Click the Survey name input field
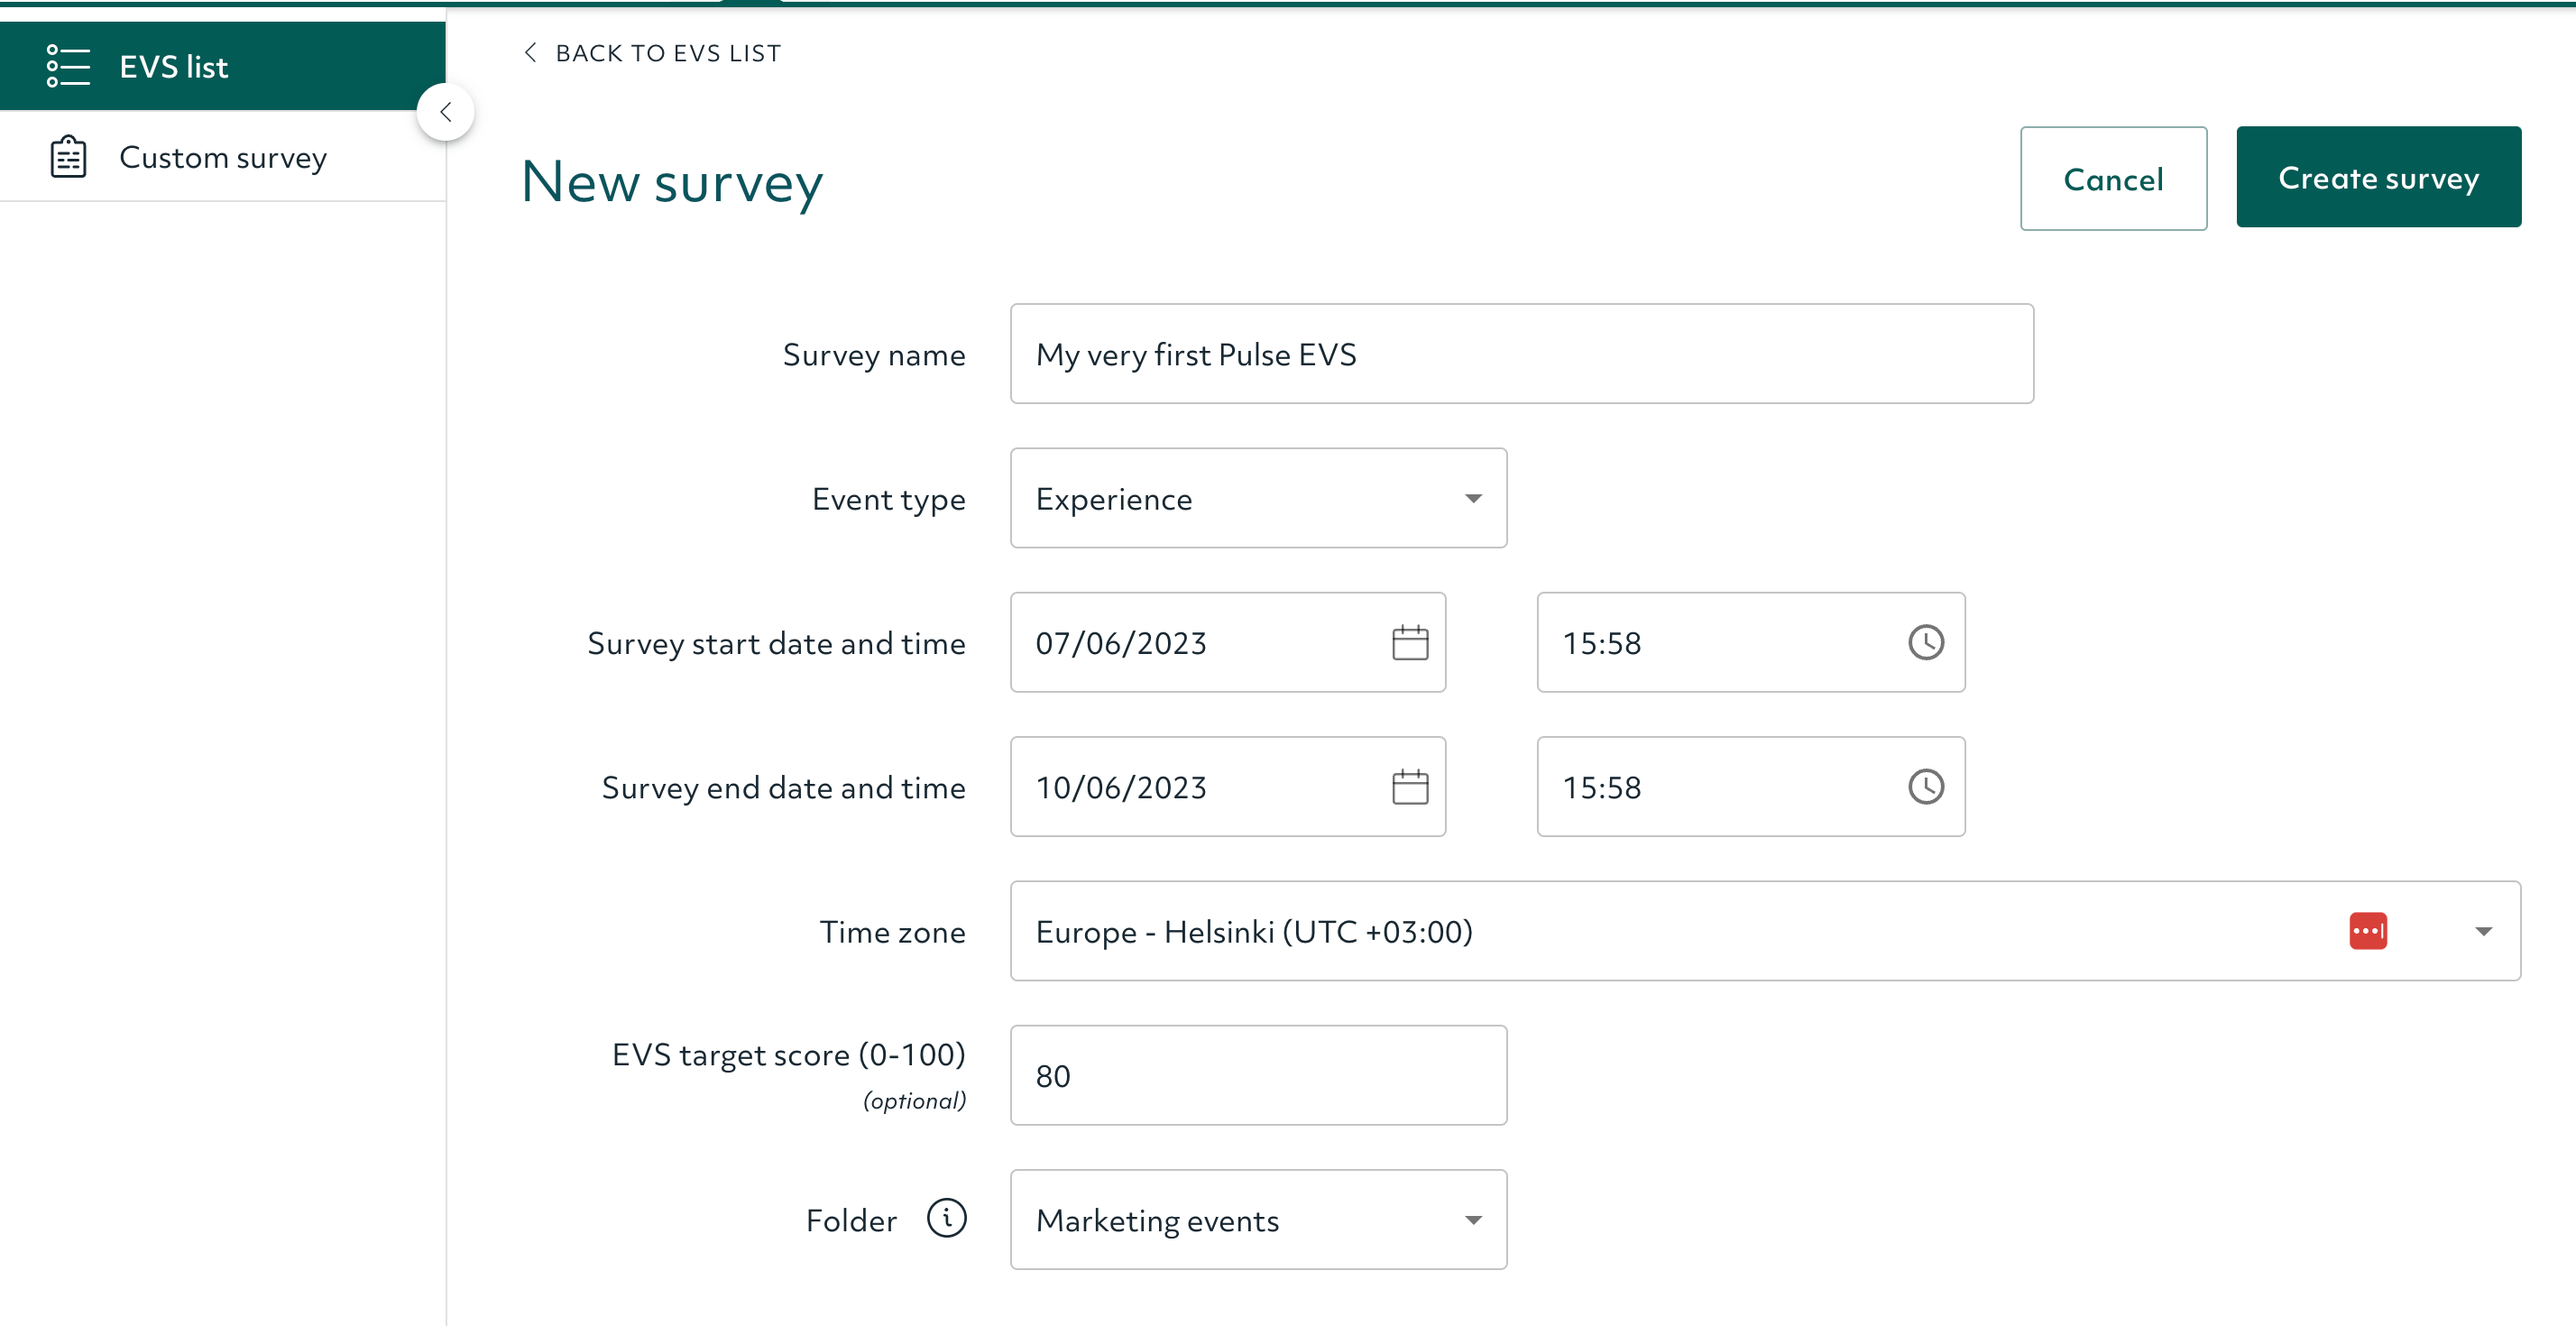 (x=1520, y=353)
